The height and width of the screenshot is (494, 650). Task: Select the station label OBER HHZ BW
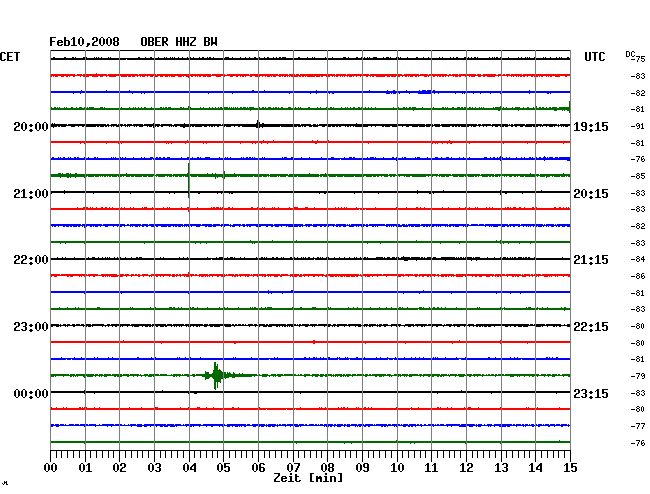179,42
